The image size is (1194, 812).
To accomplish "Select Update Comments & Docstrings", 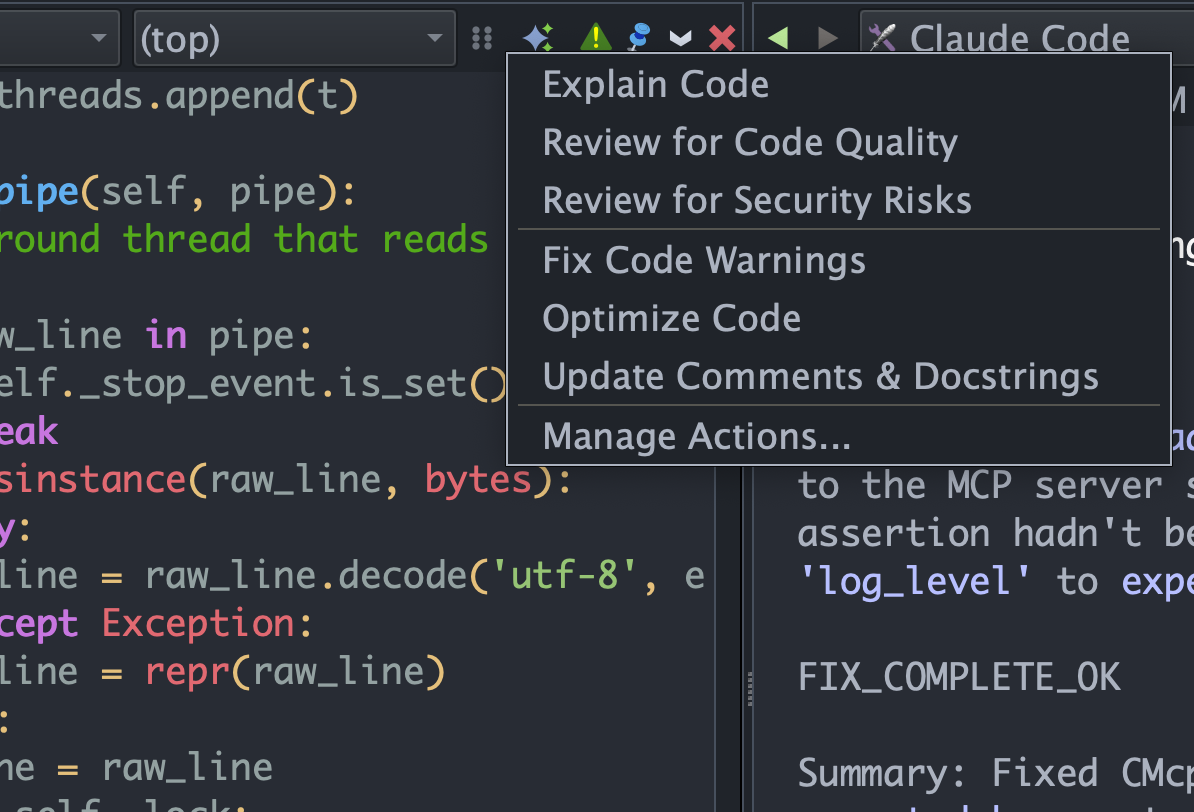I will 838,376.
